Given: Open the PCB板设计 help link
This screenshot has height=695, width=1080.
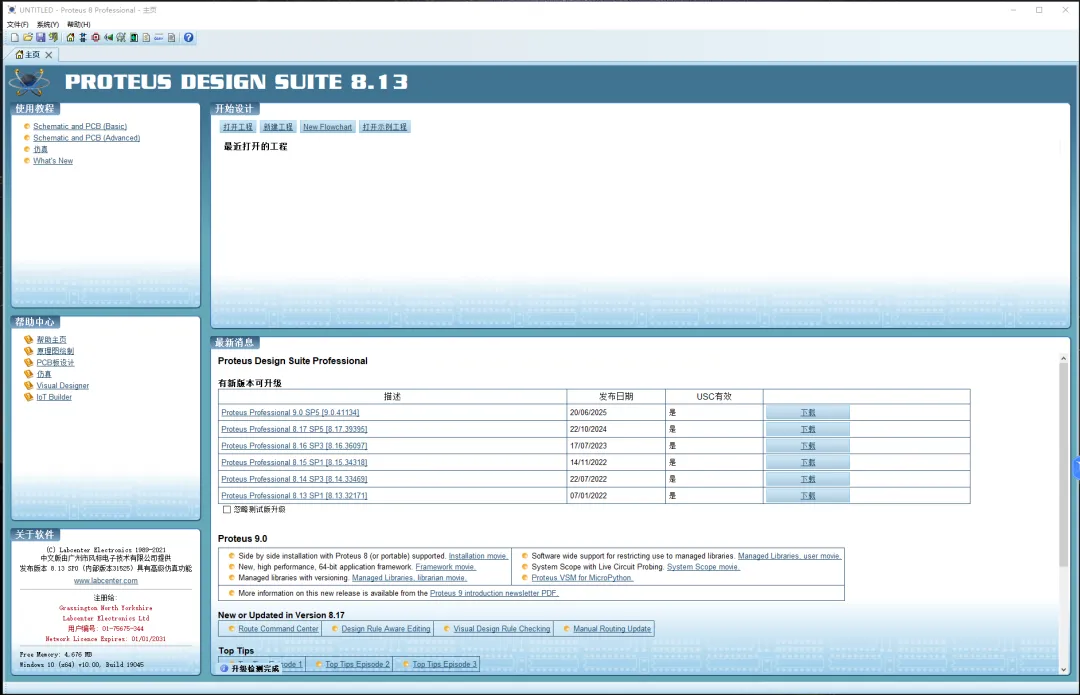Looking at the screenshot, I should pos(55,362).
